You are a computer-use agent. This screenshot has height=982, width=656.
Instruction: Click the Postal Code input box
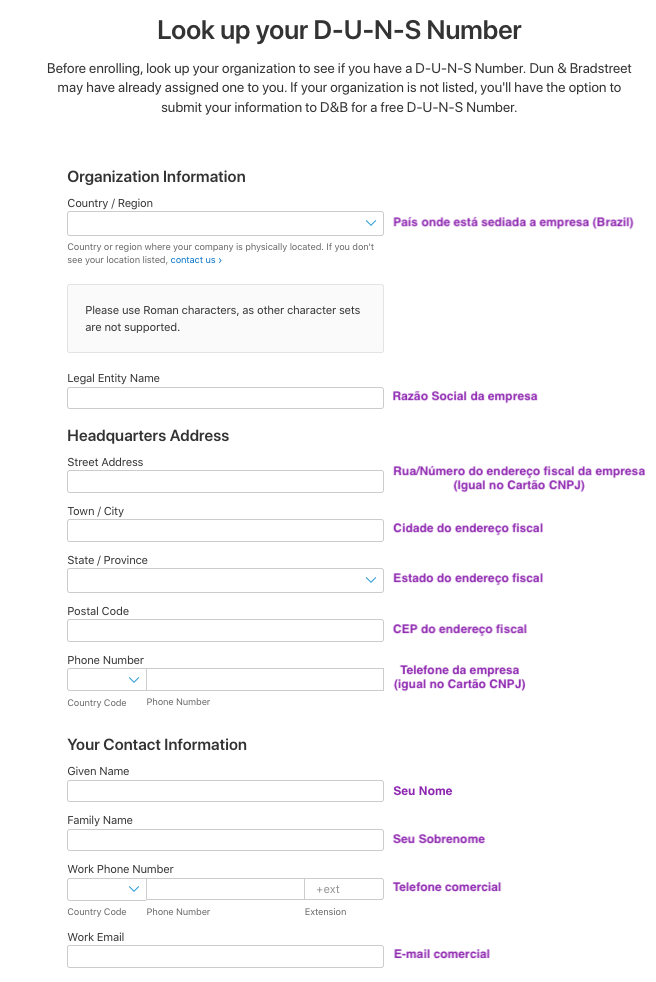tap(225, 630)
